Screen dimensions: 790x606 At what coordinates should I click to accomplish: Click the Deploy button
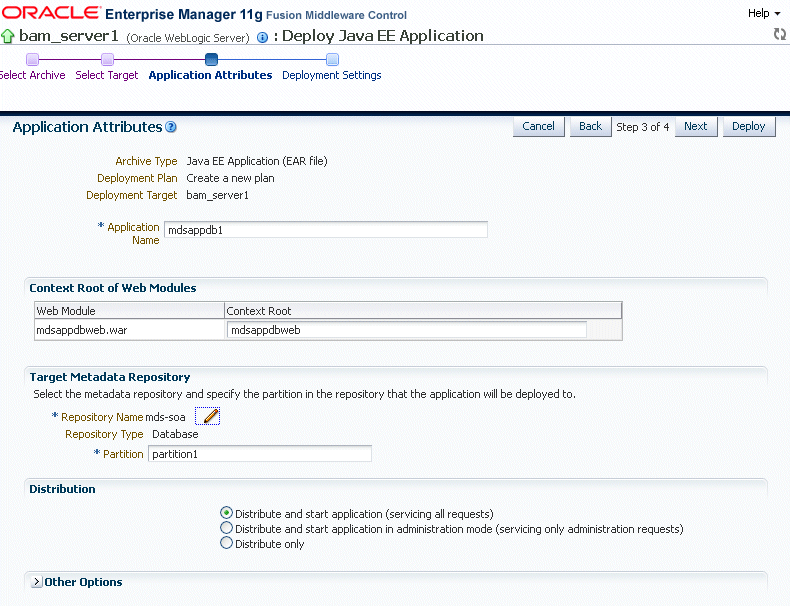click(749, 126)
